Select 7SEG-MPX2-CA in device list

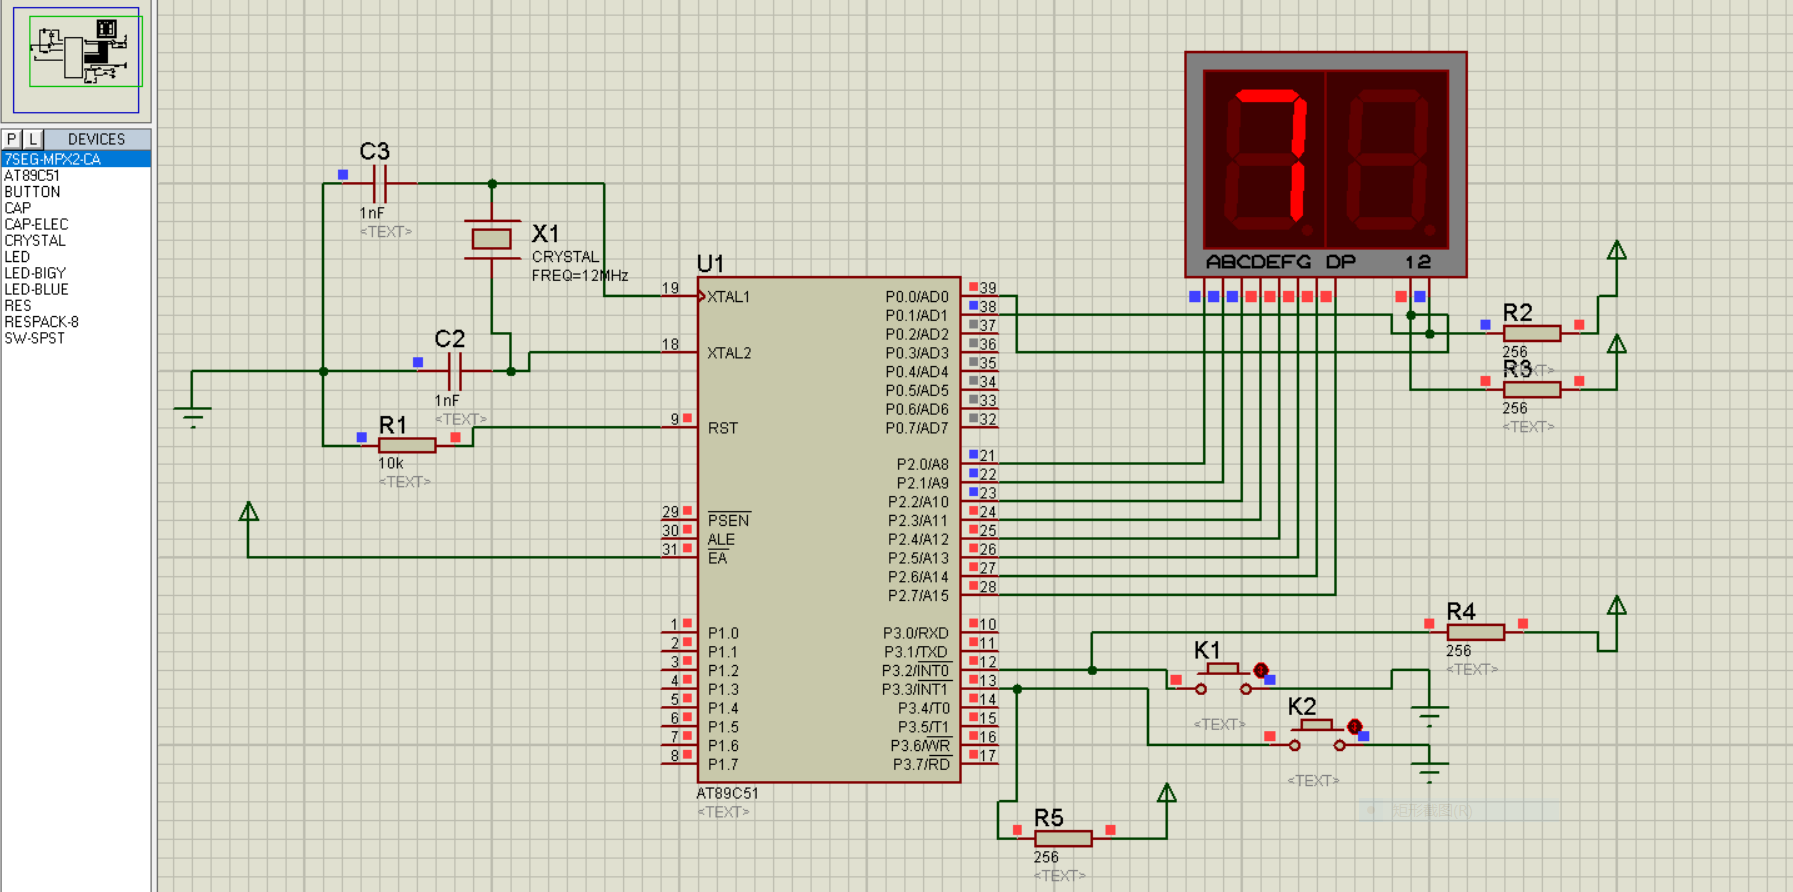(x=76, y=159)
